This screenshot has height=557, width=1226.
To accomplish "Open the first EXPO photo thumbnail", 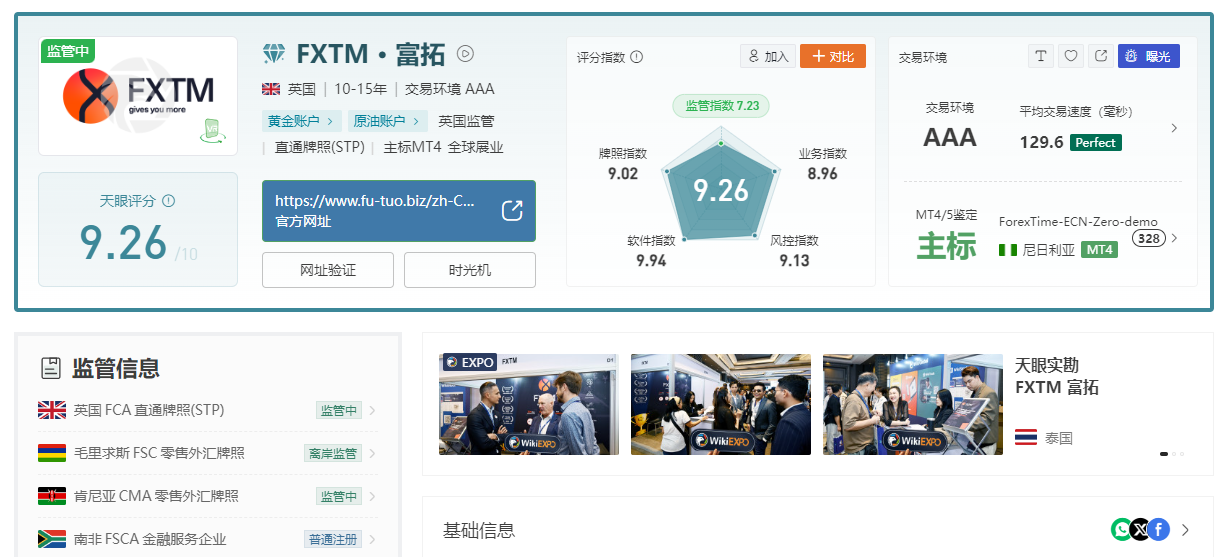I will 529,404.
